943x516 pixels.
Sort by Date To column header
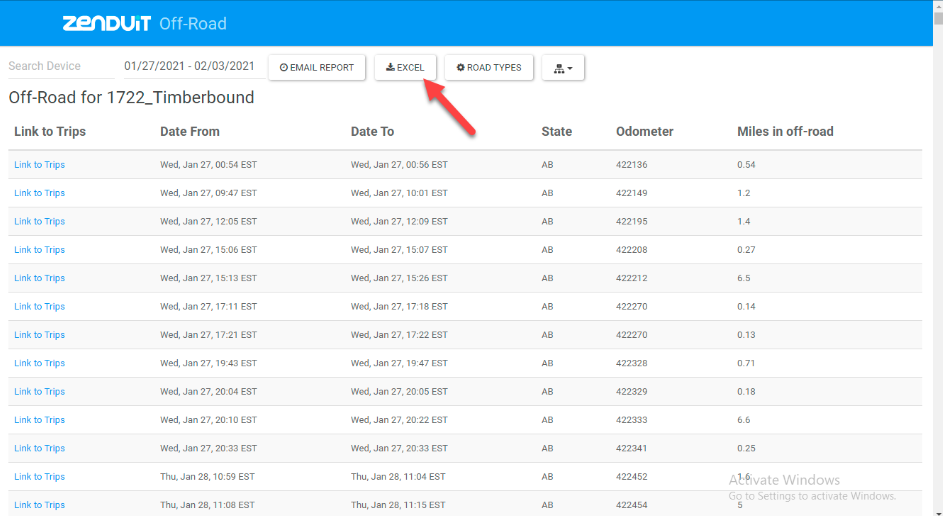pos(372,132)
